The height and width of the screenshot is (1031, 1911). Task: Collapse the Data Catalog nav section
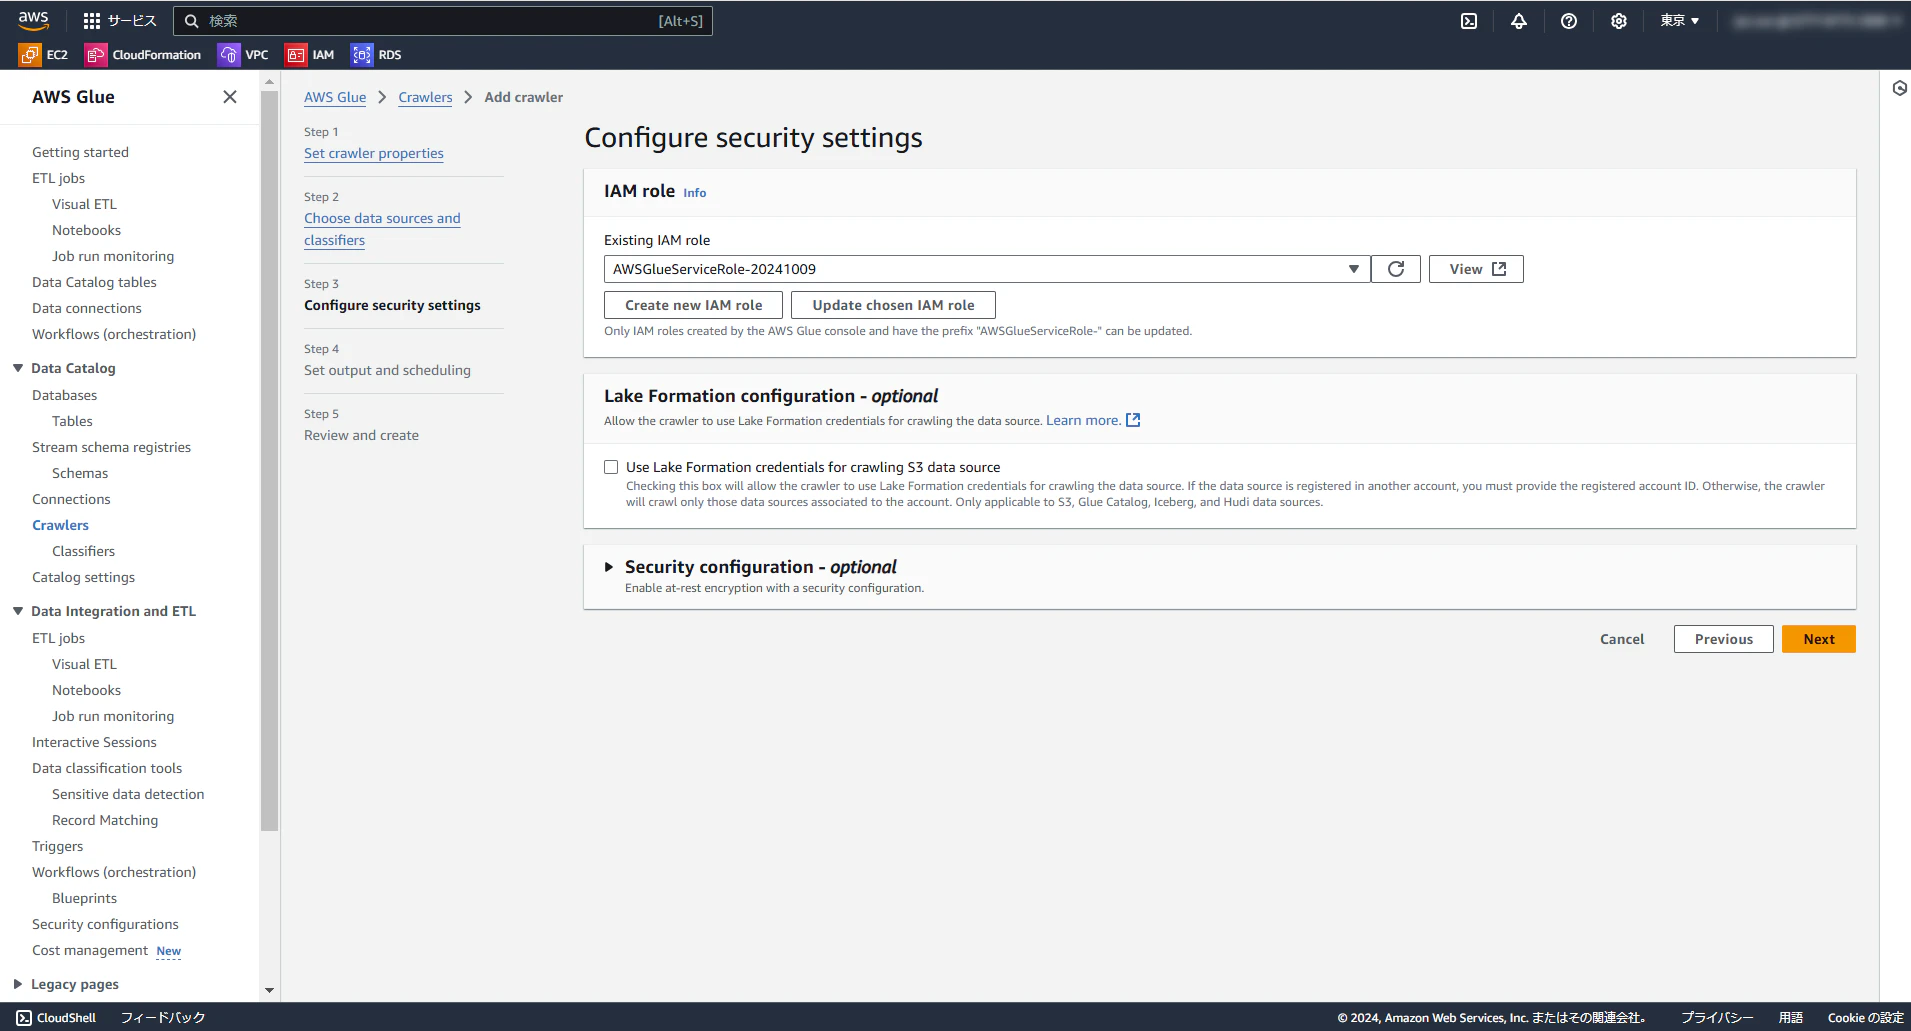18,368
